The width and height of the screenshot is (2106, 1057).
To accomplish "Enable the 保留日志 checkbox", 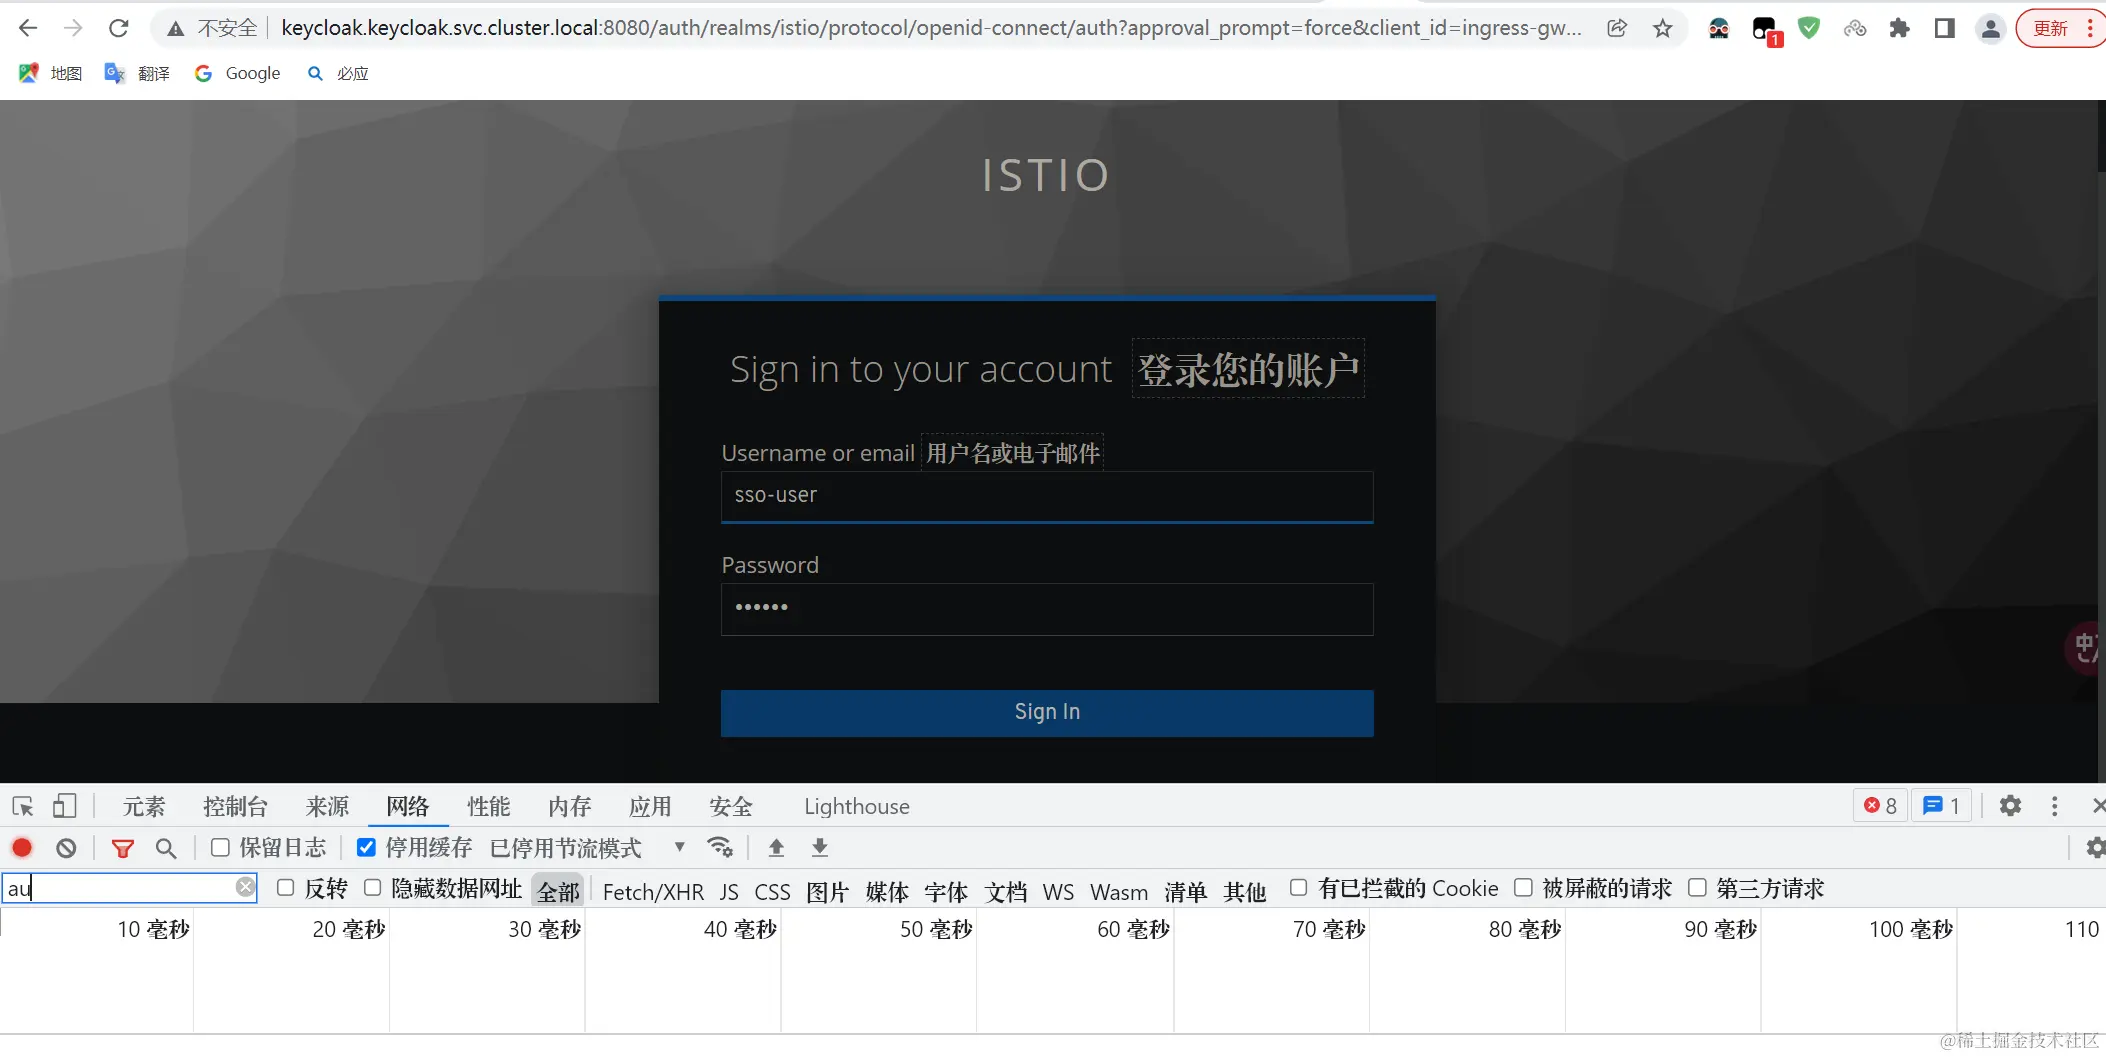I will point(220,848).
